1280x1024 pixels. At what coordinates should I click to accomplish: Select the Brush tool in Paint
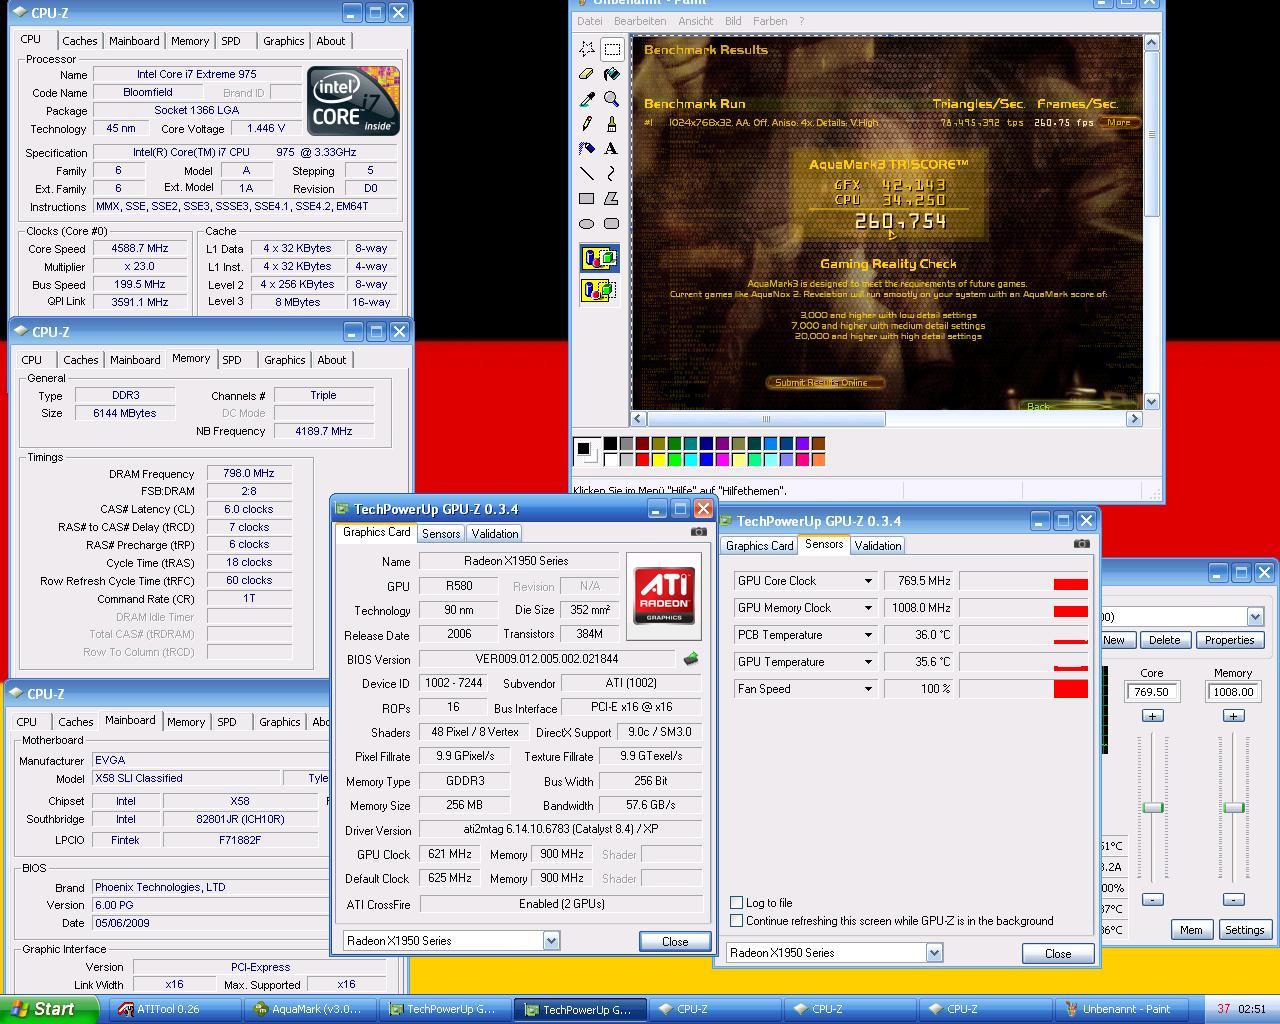tap(612, 124)
